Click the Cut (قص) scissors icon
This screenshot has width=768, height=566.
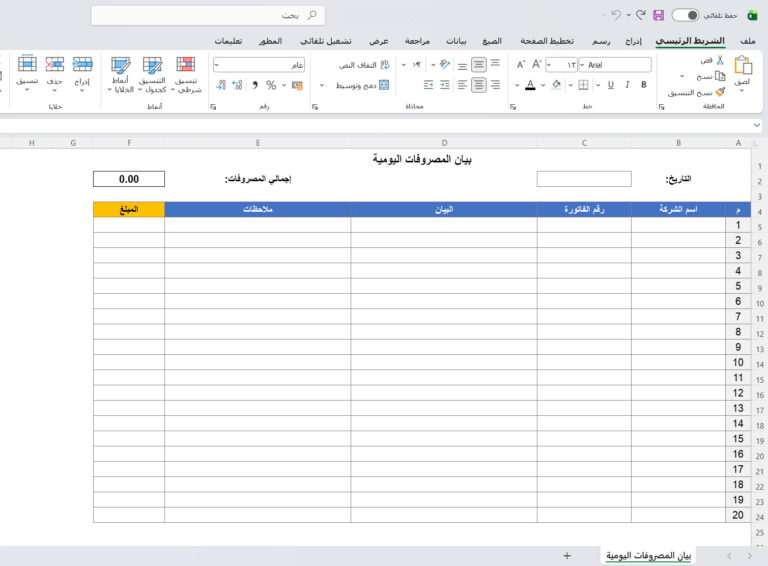[718, 61]
